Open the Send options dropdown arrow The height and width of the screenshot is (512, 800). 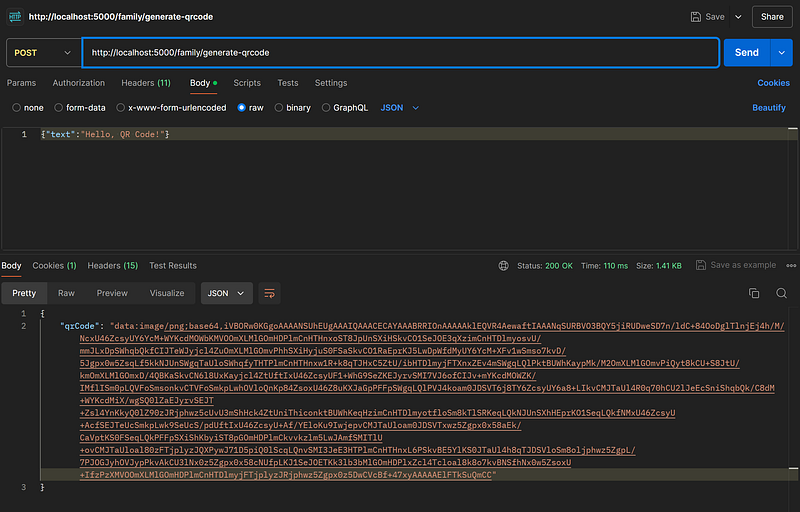click(781, 53)
